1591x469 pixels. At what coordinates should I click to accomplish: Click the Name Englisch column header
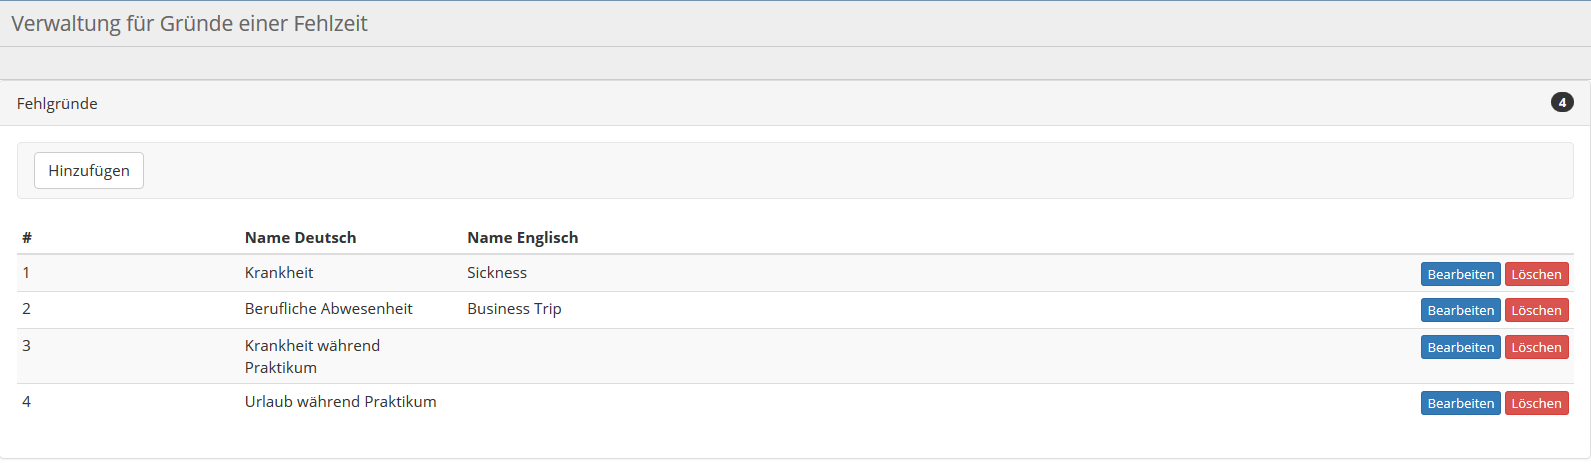point(522,238)
